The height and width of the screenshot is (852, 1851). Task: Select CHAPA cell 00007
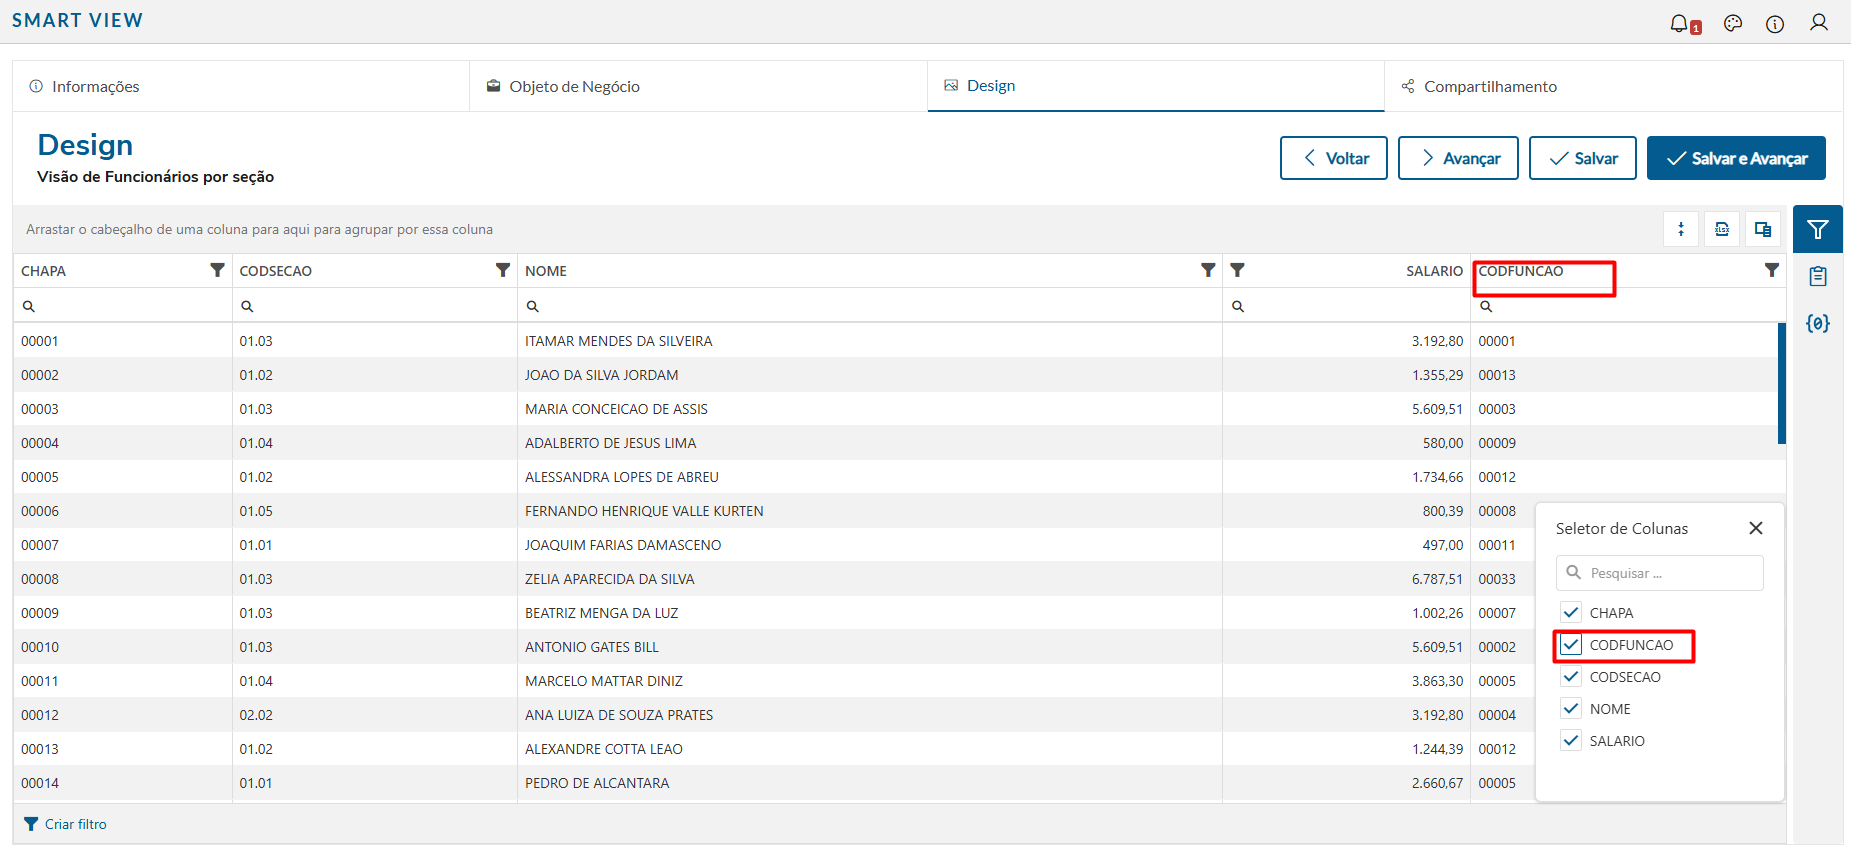point(123,545)
